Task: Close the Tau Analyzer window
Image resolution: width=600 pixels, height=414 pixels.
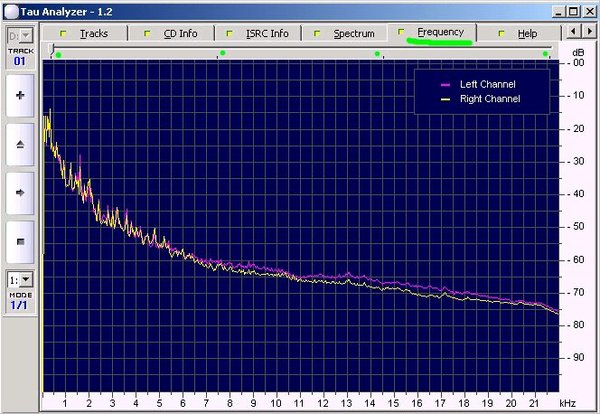Action: click(x=590, y=12)
